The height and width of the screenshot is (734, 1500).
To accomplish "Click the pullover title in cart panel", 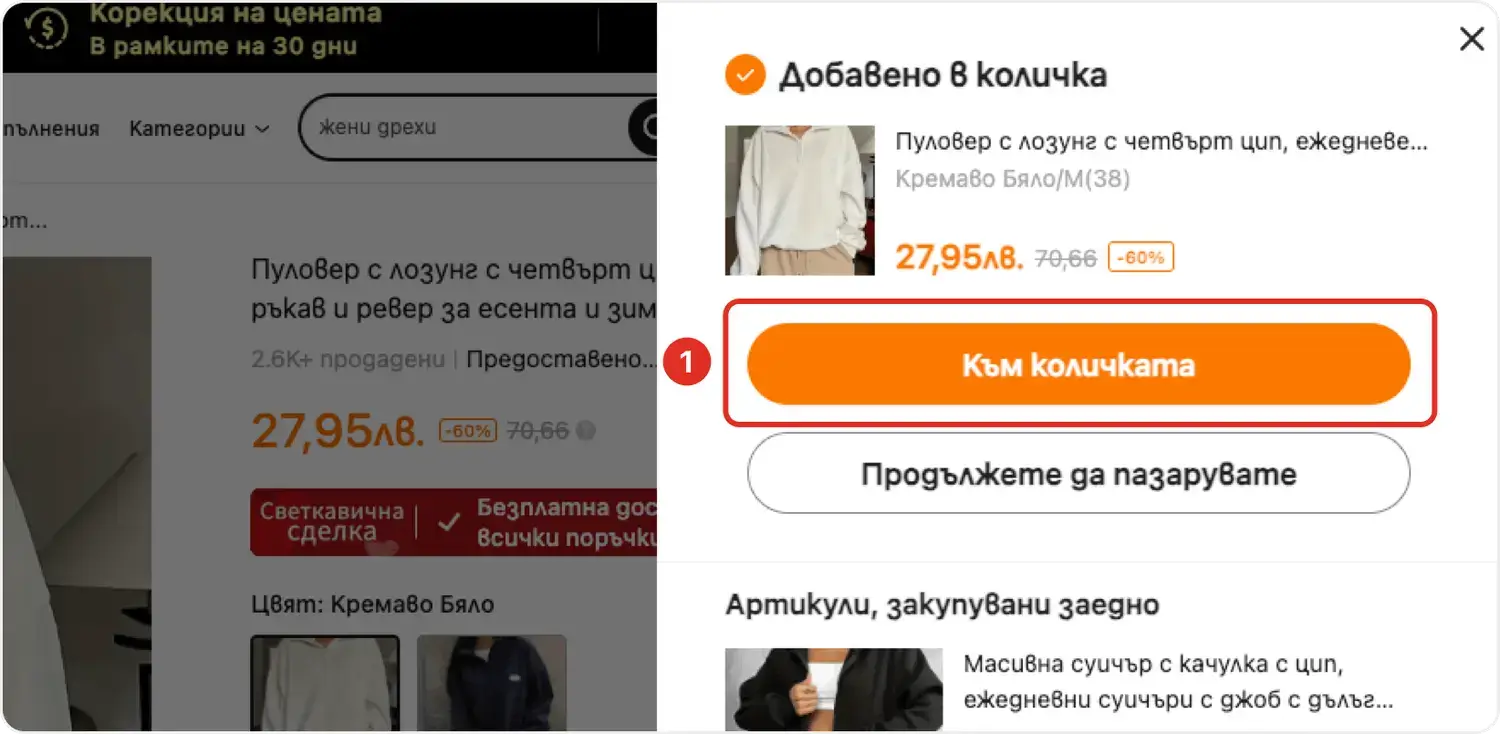I will pos(1161,141).
